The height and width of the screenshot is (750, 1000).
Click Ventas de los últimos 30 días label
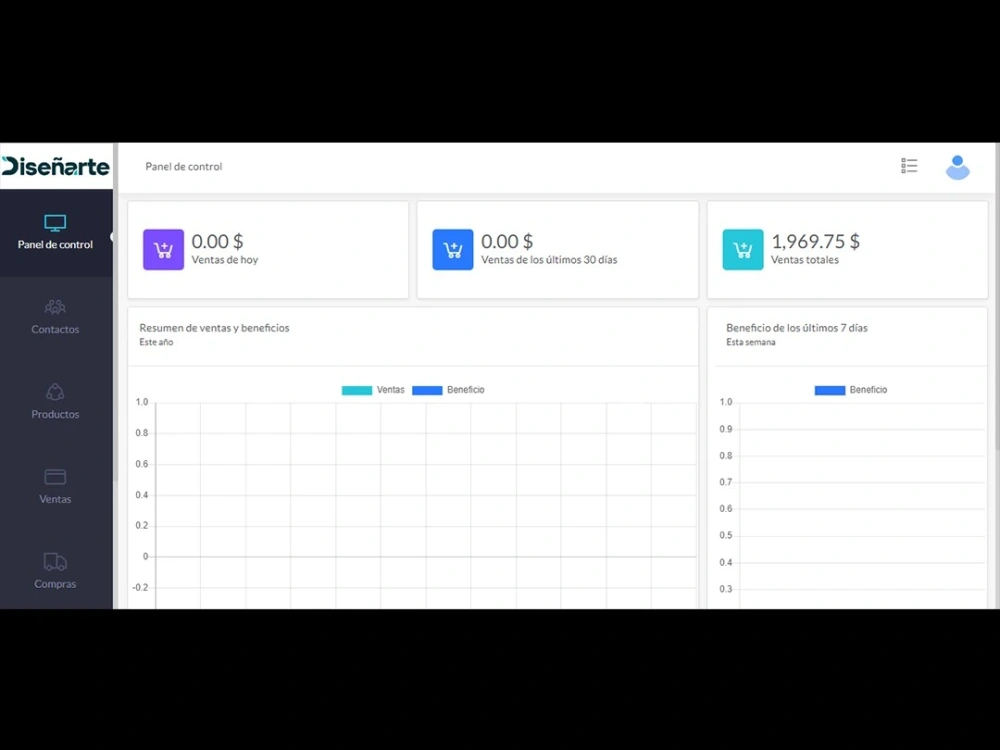(x=549, y=260)
